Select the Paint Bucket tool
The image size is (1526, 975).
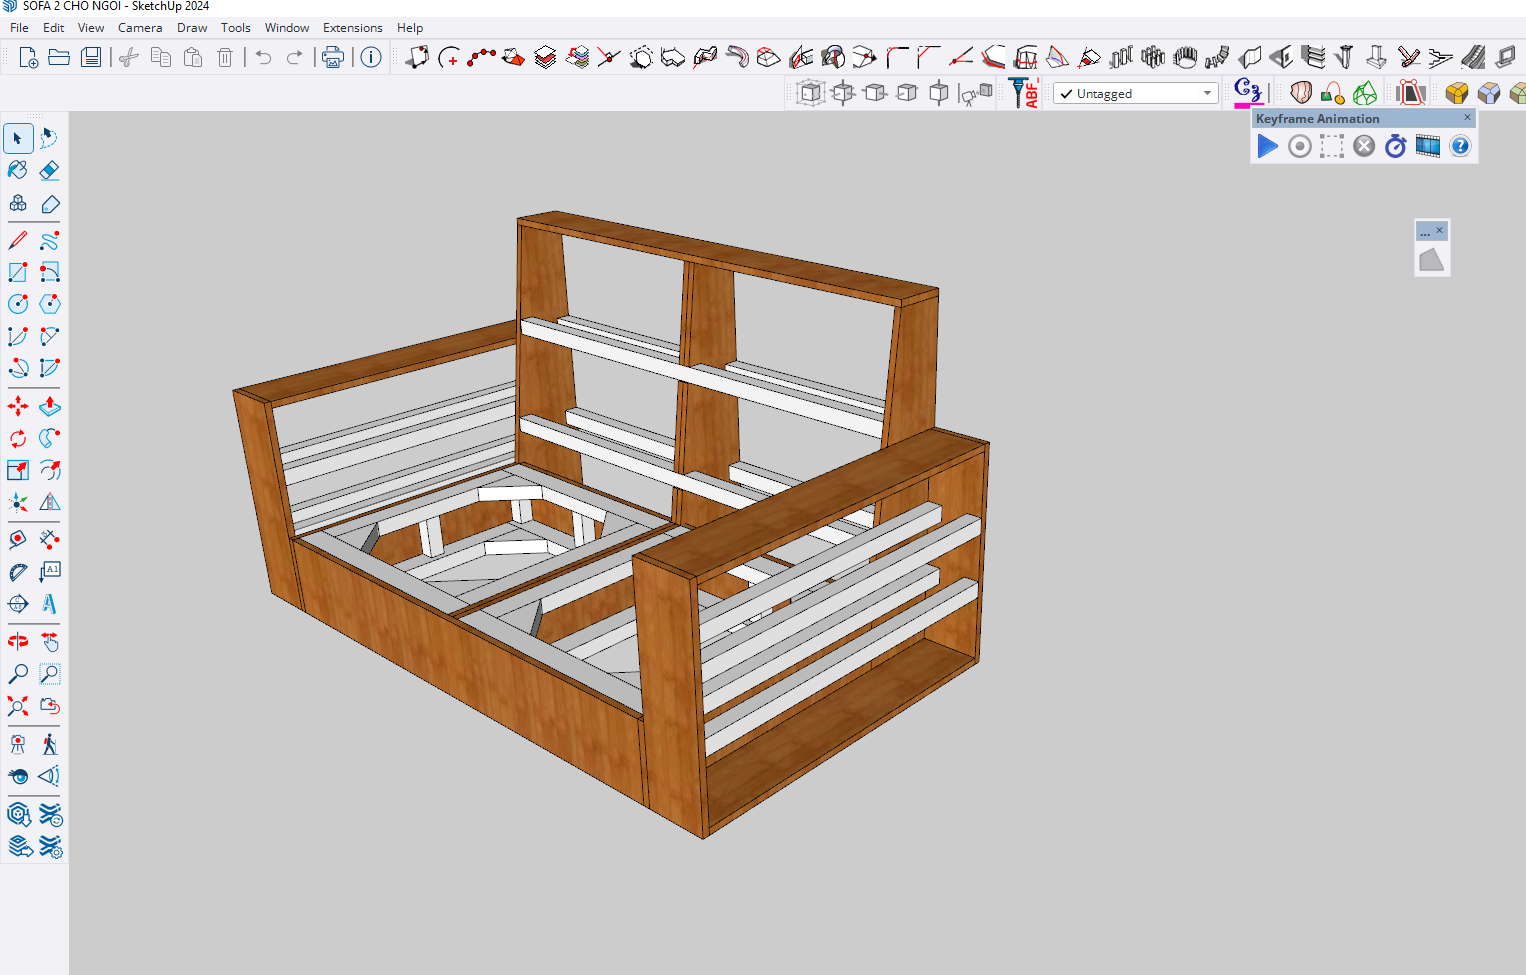click(18, 170)
